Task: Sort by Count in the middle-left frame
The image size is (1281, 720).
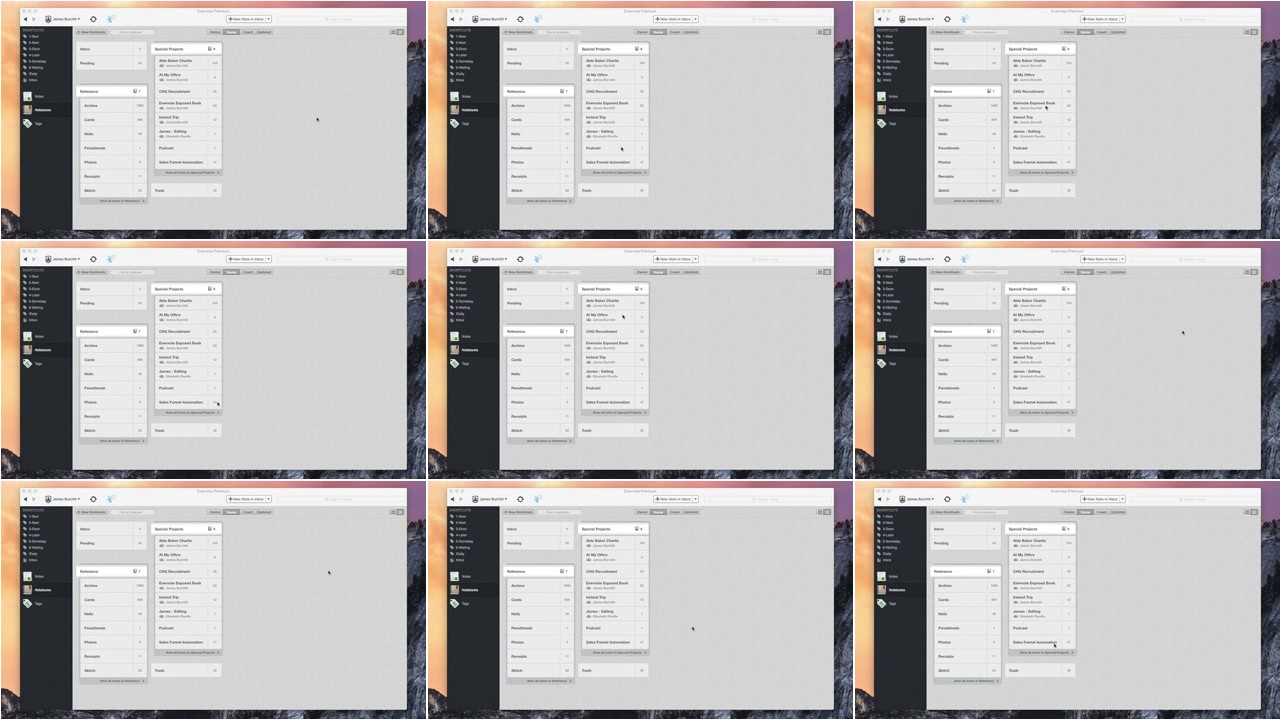Action: pos(248,272)
